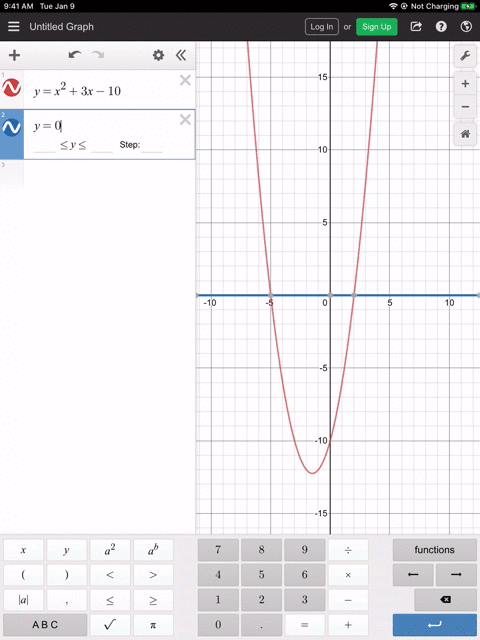This screenshot has height=640, width=480.
Task: Set the lower bound of y slider
Action: point(44,145)
